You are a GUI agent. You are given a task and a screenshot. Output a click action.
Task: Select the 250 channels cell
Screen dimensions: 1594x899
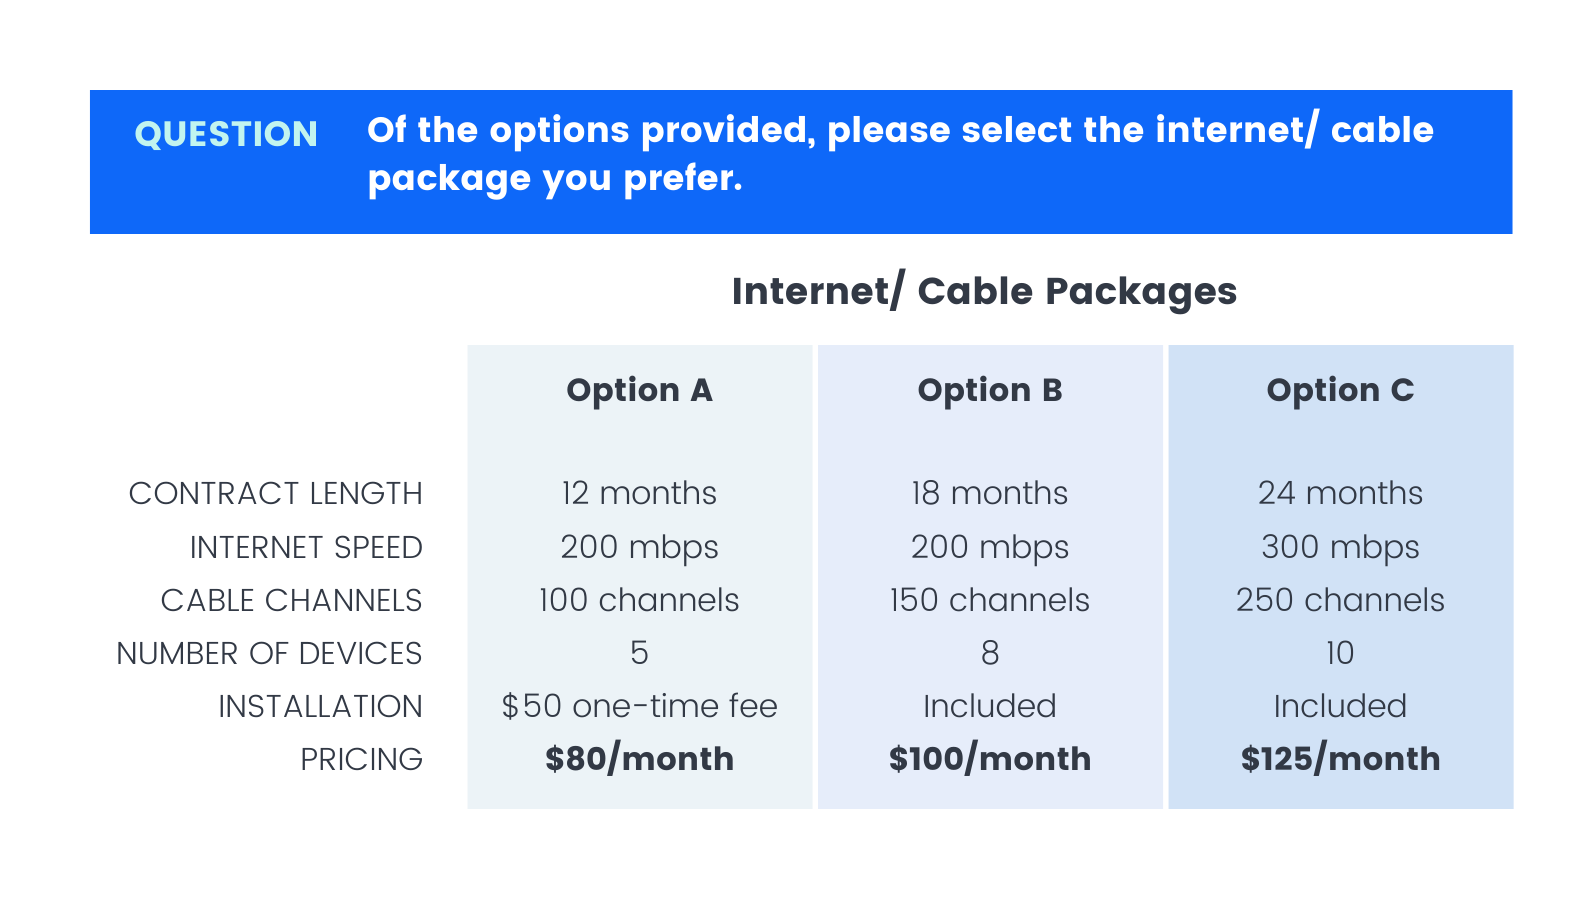(x=1340, y=600)
